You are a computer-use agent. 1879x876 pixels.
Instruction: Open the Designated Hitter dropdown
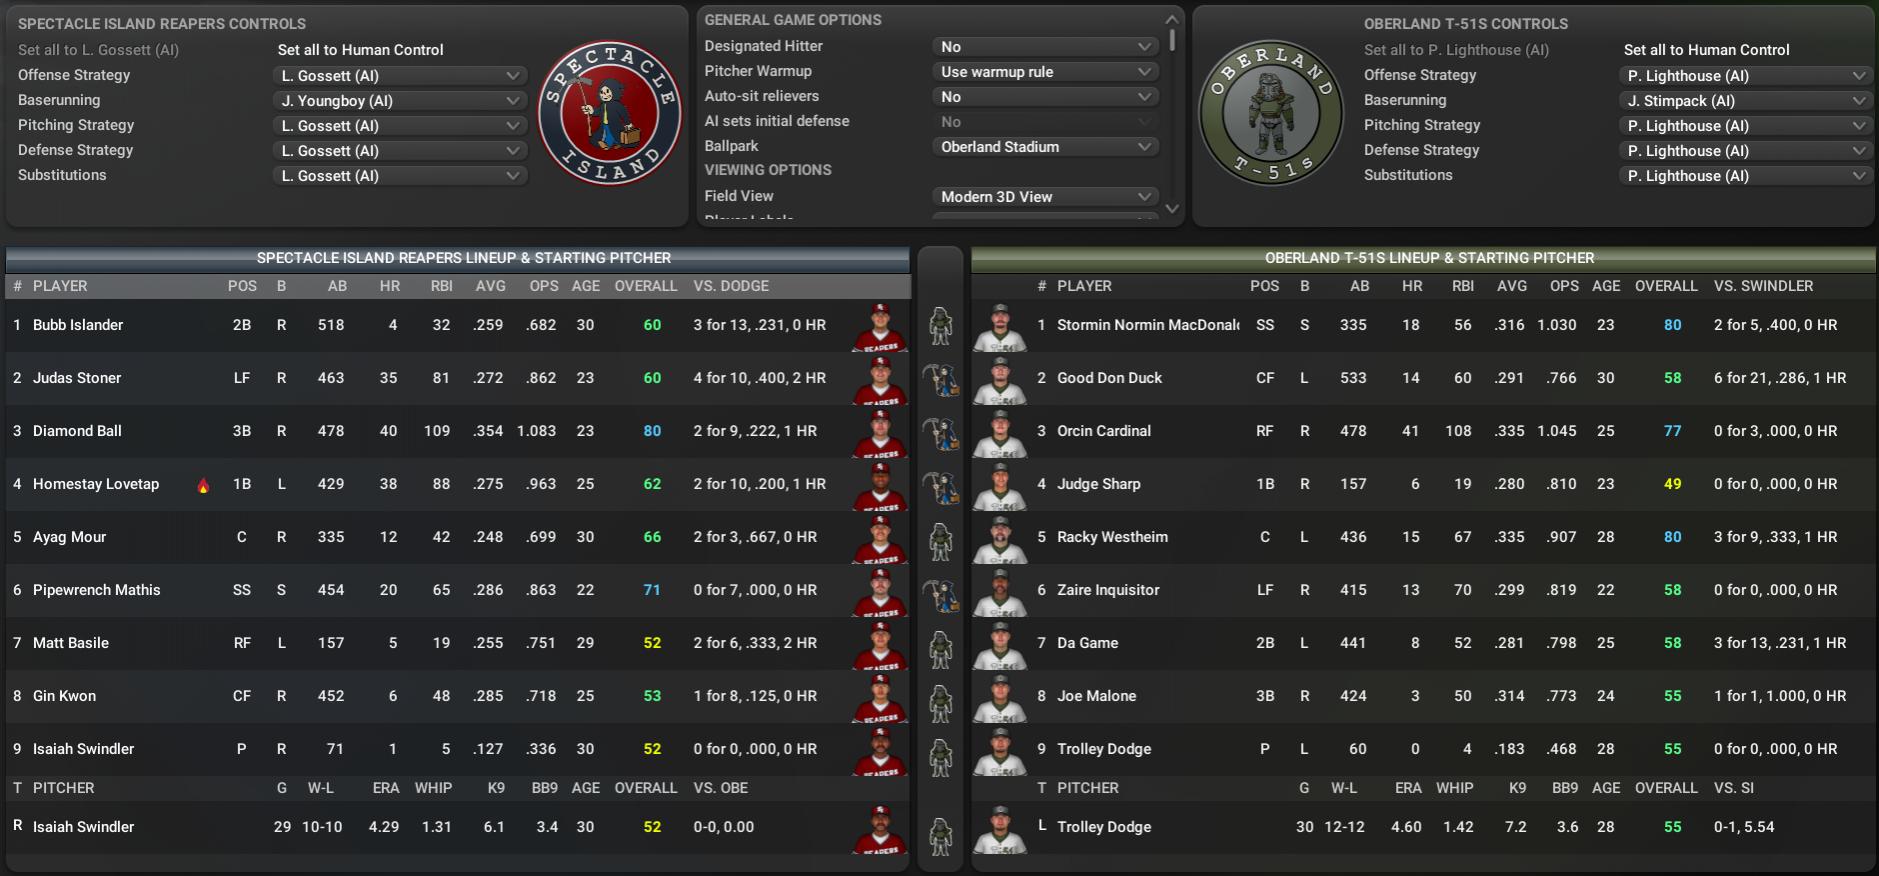click(x=1045, y=47)
